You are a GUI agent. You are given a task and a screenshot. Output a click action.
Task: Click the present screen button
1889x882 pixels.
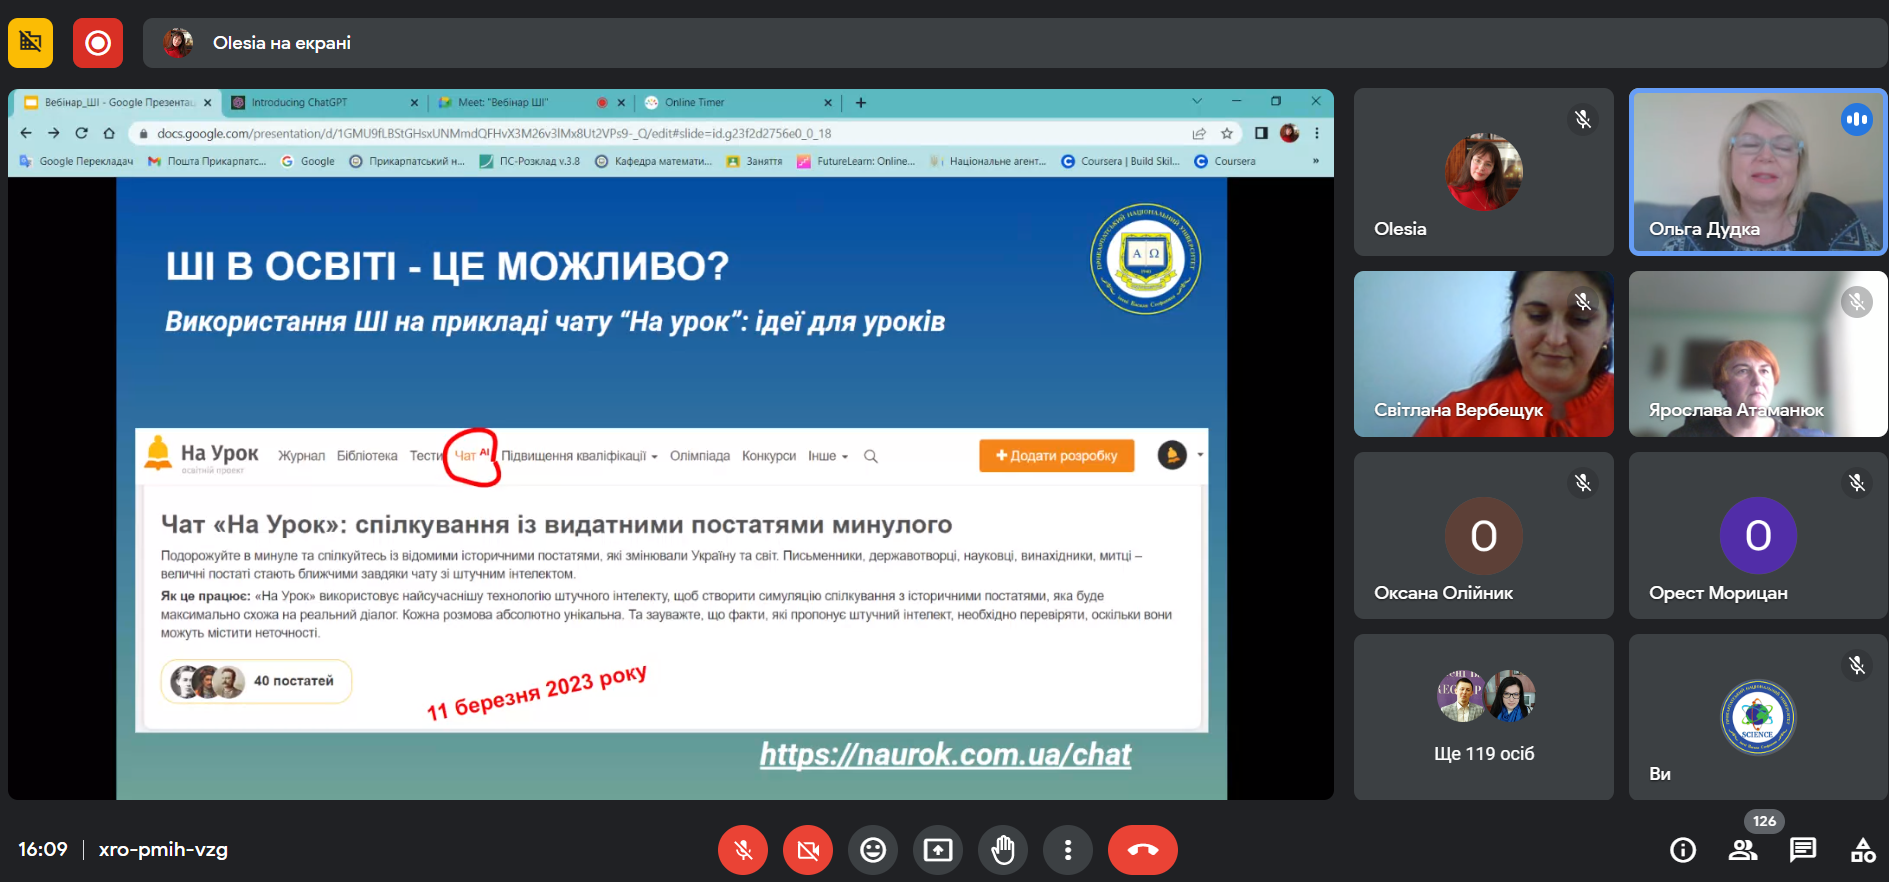tap(937, 850)
